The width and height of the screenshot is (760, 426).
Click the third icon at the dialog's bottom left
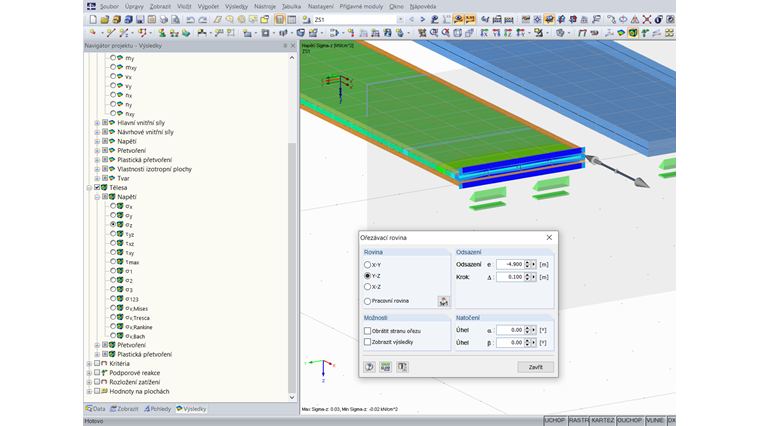click(x=402, y=367)
